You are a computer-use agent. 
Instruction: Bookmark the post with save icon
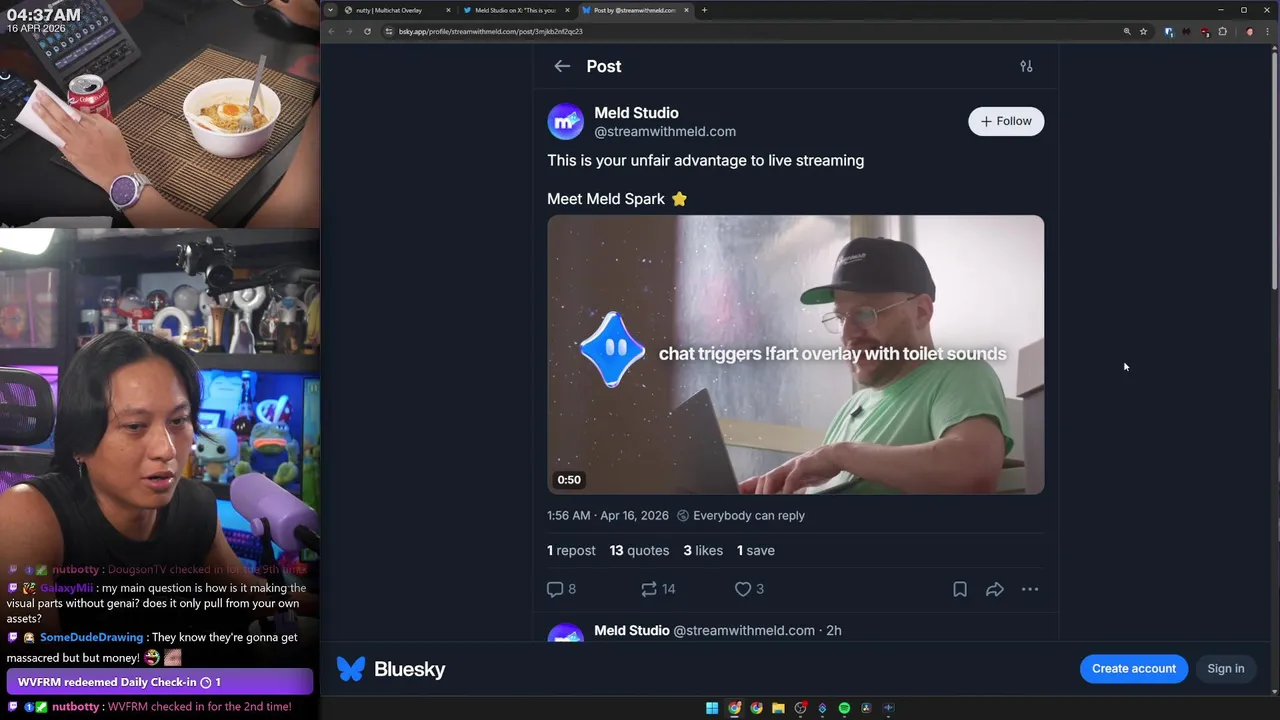960,589
